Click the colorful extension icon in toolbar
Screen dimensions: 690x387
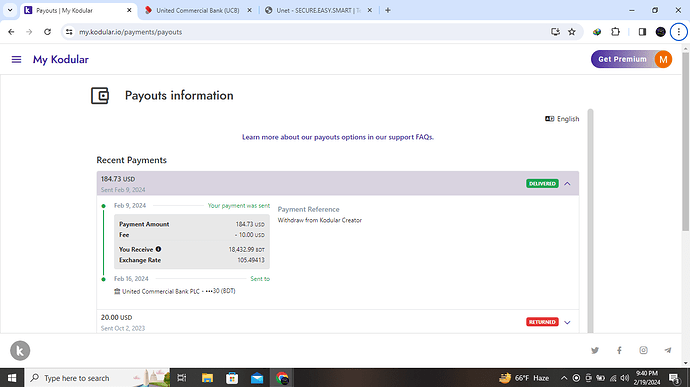(x=597, y=32)
